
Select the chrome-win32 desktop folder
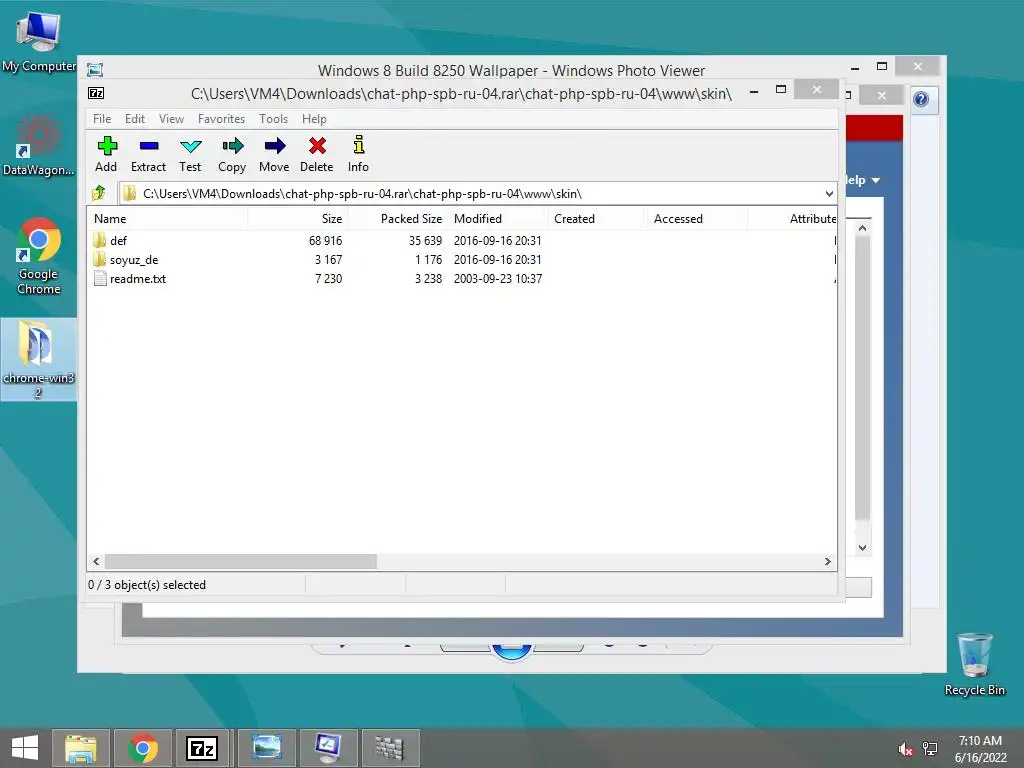[38, 359]
